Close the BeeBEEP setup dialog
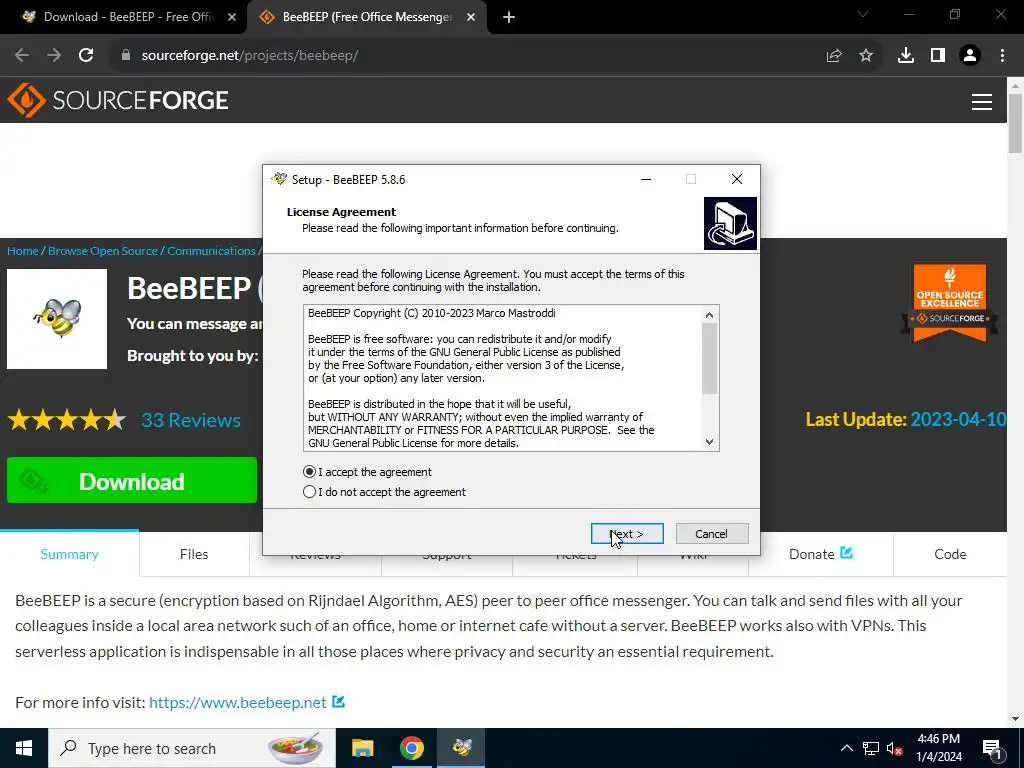 point(737,179)
